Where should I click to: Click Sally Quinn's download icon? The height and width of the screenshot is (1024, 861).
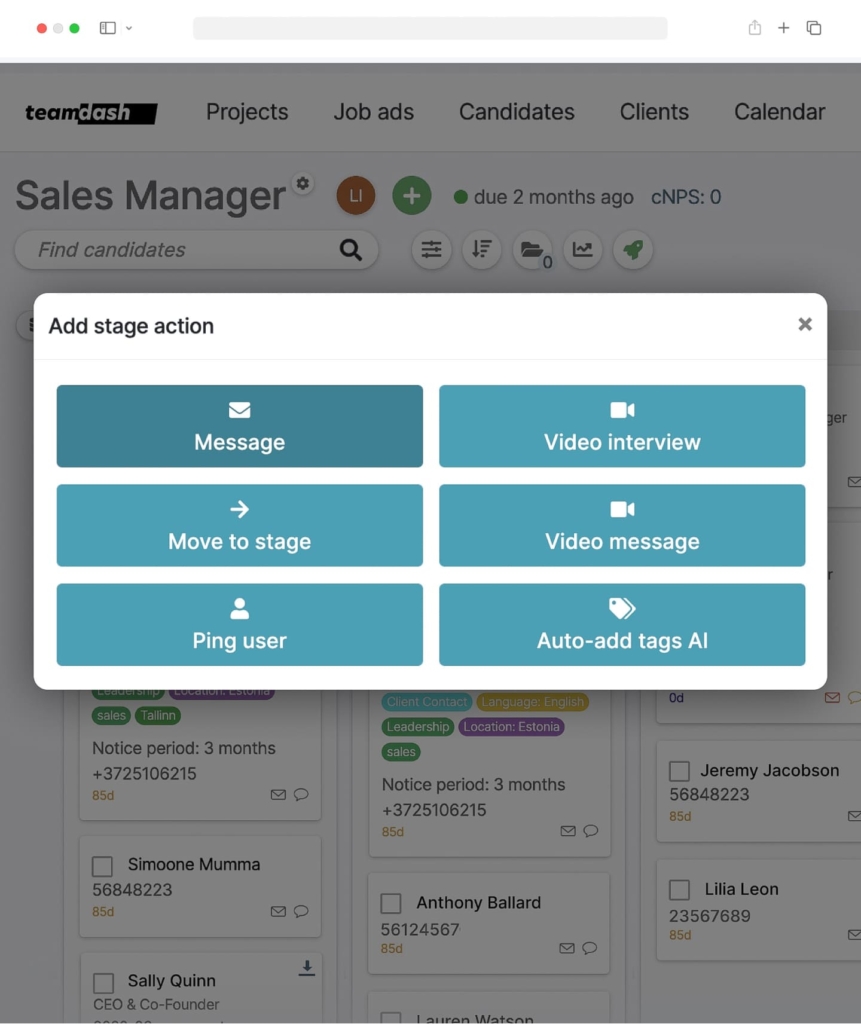point(307,968)
